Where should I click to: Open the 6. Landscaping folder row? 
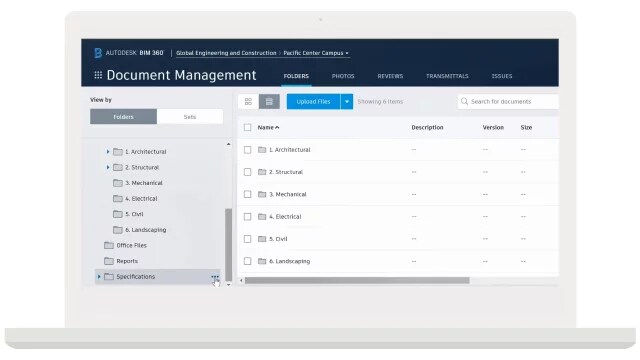(398, 261)
